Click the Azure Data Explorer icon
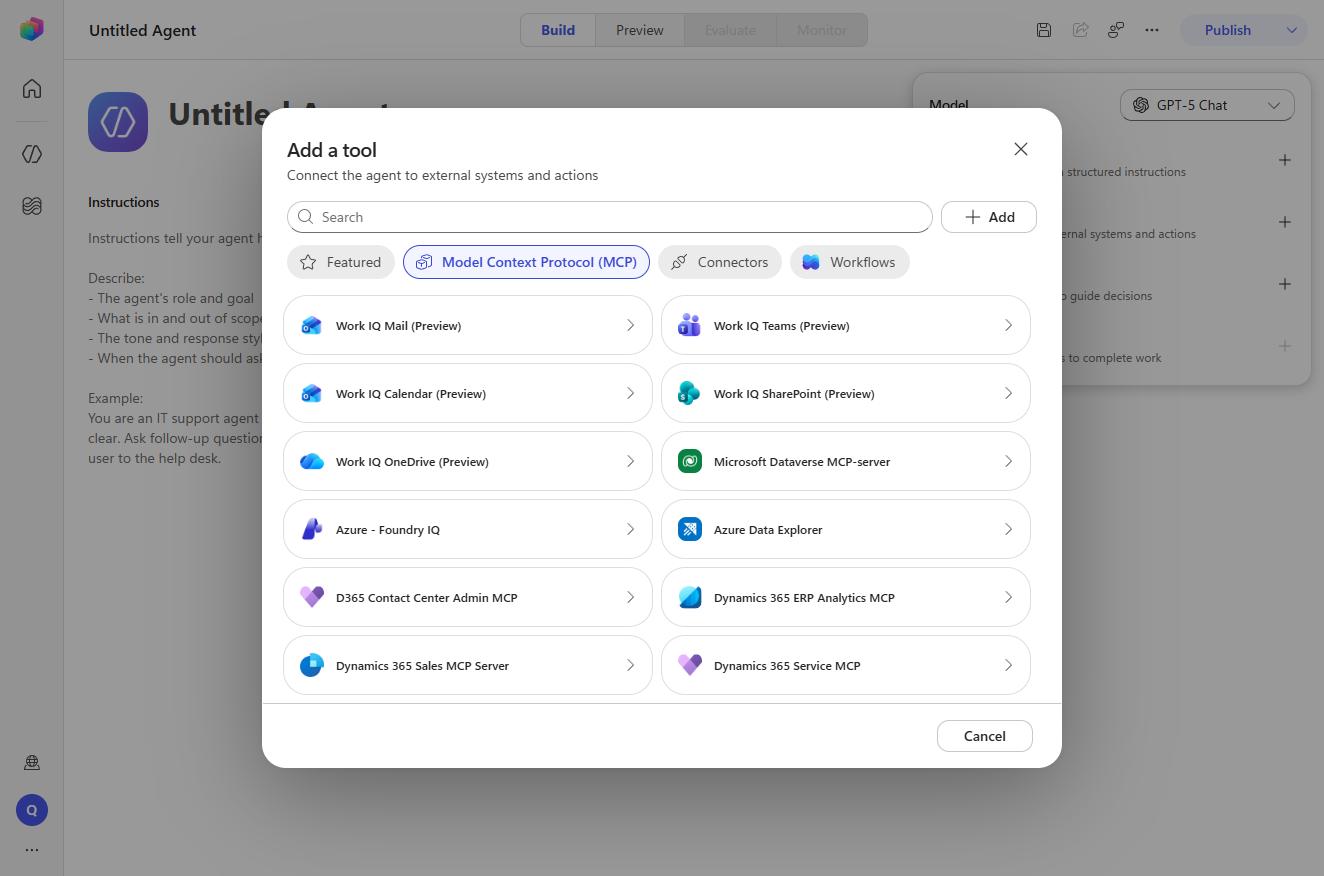The image size is (1324, 876). pyautogui.click(x=689, y=529)
